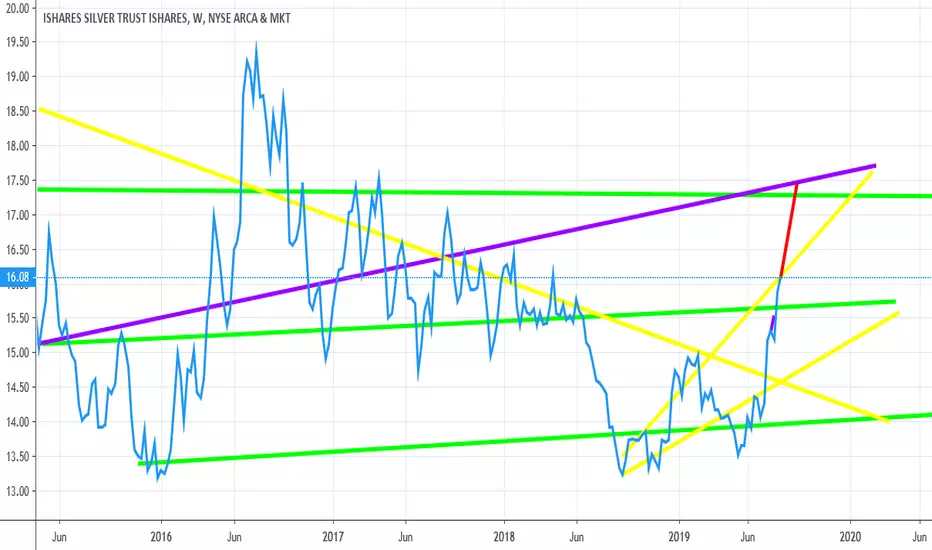
Task: Click the 17.00 price axis label
Action: [x=17, y=215]
